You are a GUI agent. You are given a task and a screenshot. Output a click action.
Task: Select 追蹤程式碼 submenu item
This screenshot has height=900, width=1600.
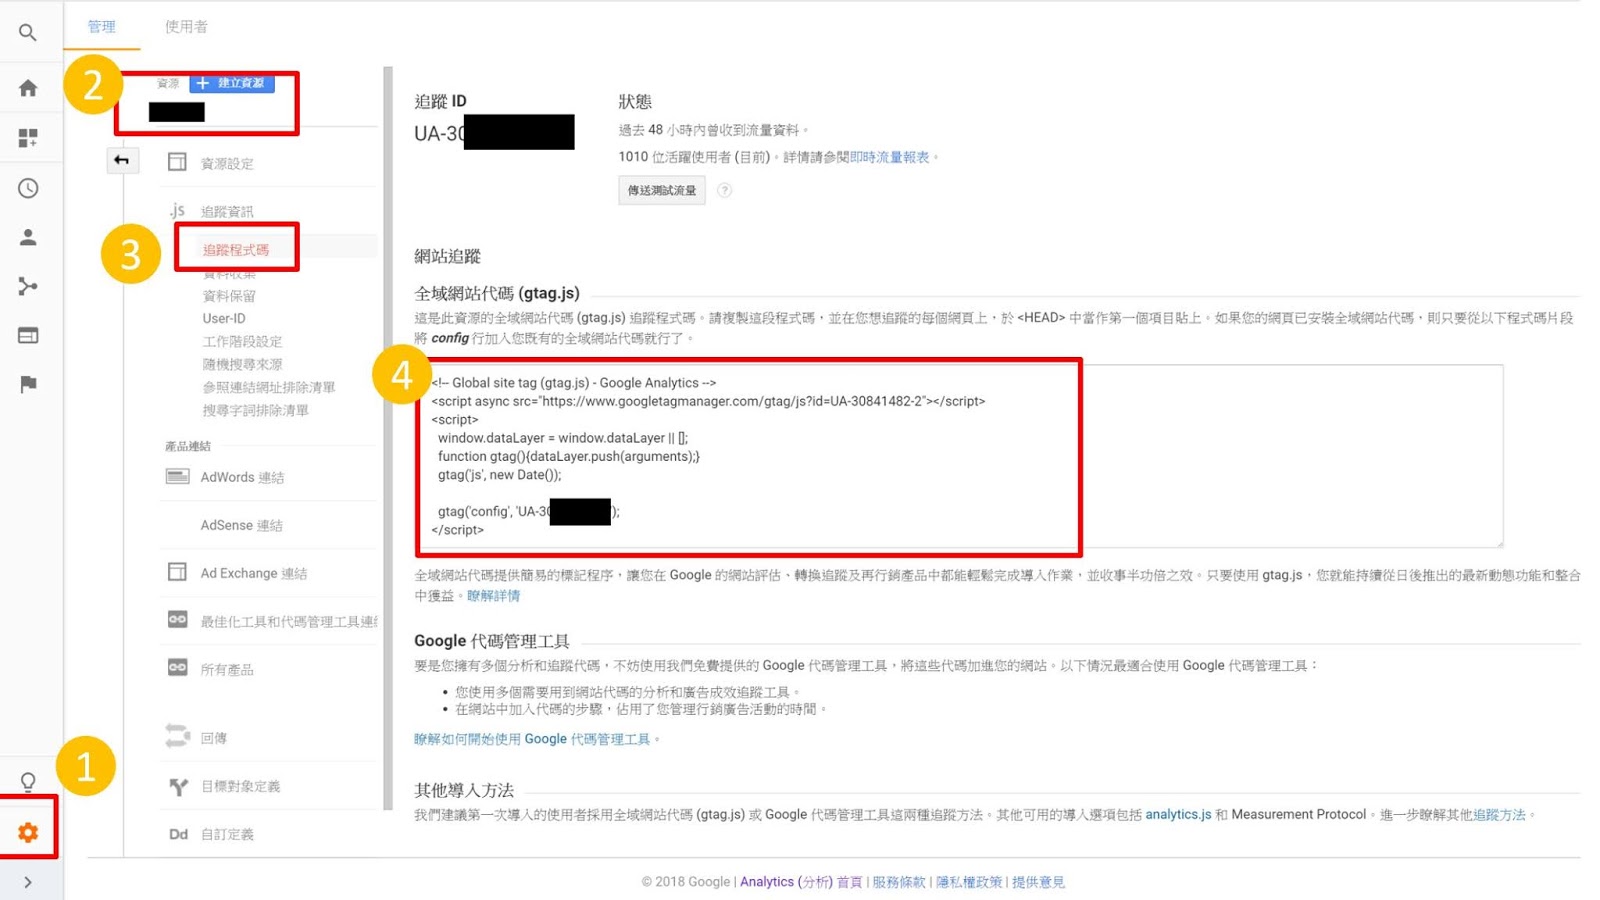tap(236, 250)
